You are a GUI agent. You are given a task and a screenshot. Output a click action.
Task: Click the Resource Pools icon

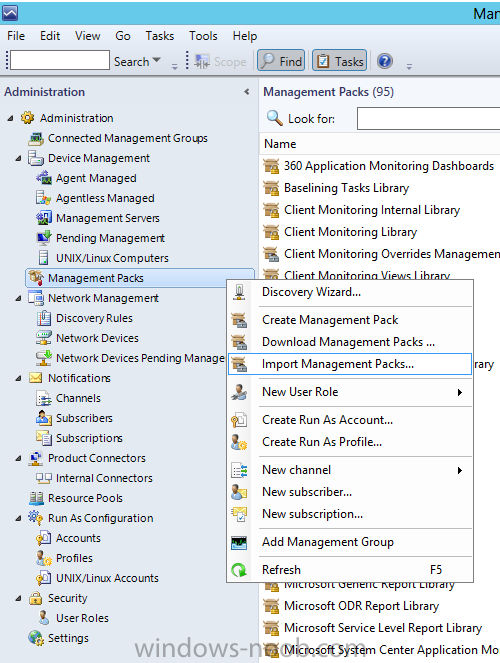tap(36, 498)
